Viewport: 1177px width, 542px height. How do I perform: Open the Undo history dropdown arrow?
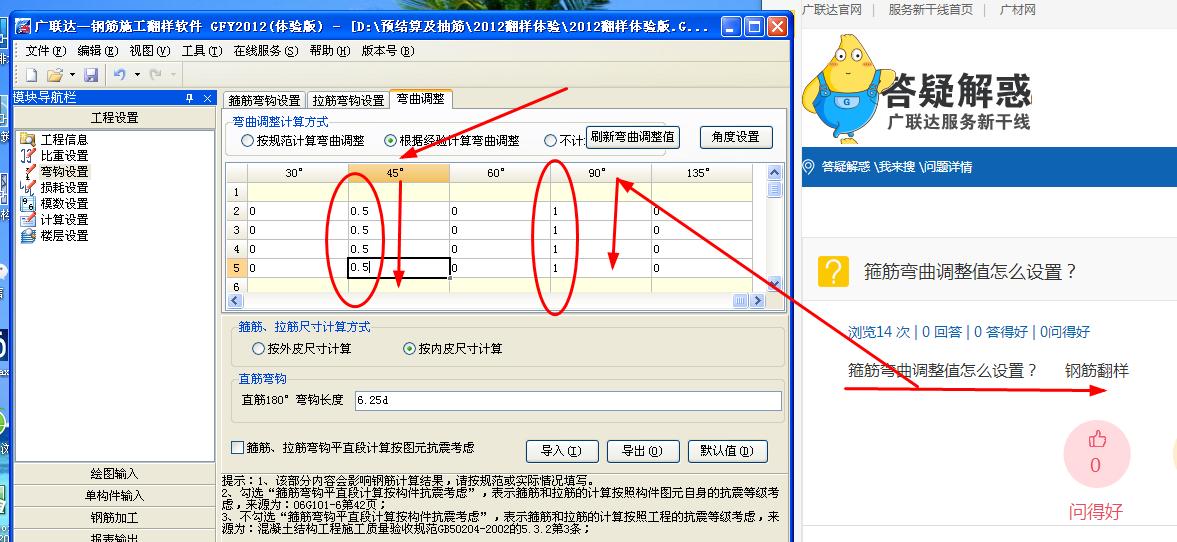click(x=137, y=74)
